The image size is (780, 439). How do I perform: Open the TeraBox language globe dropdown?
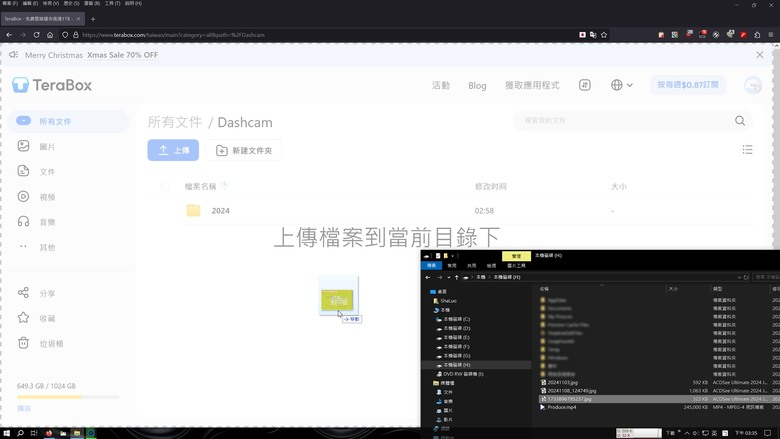621,85
